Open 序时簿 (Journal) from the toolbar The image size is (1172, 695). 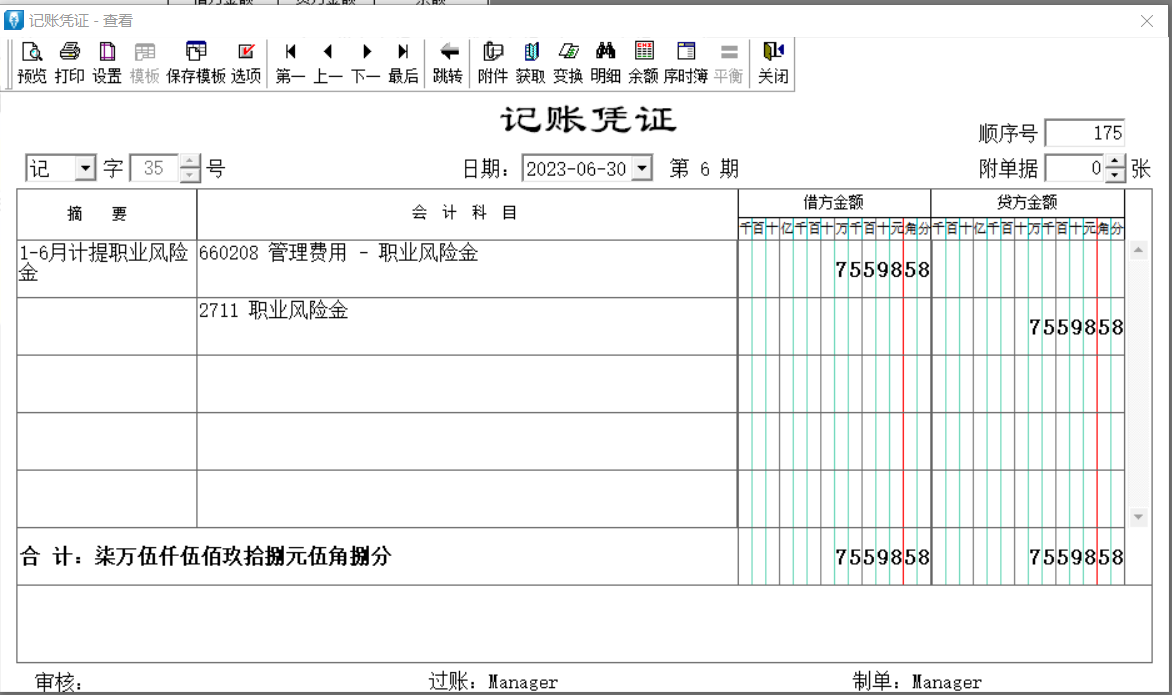click(686, 62)
